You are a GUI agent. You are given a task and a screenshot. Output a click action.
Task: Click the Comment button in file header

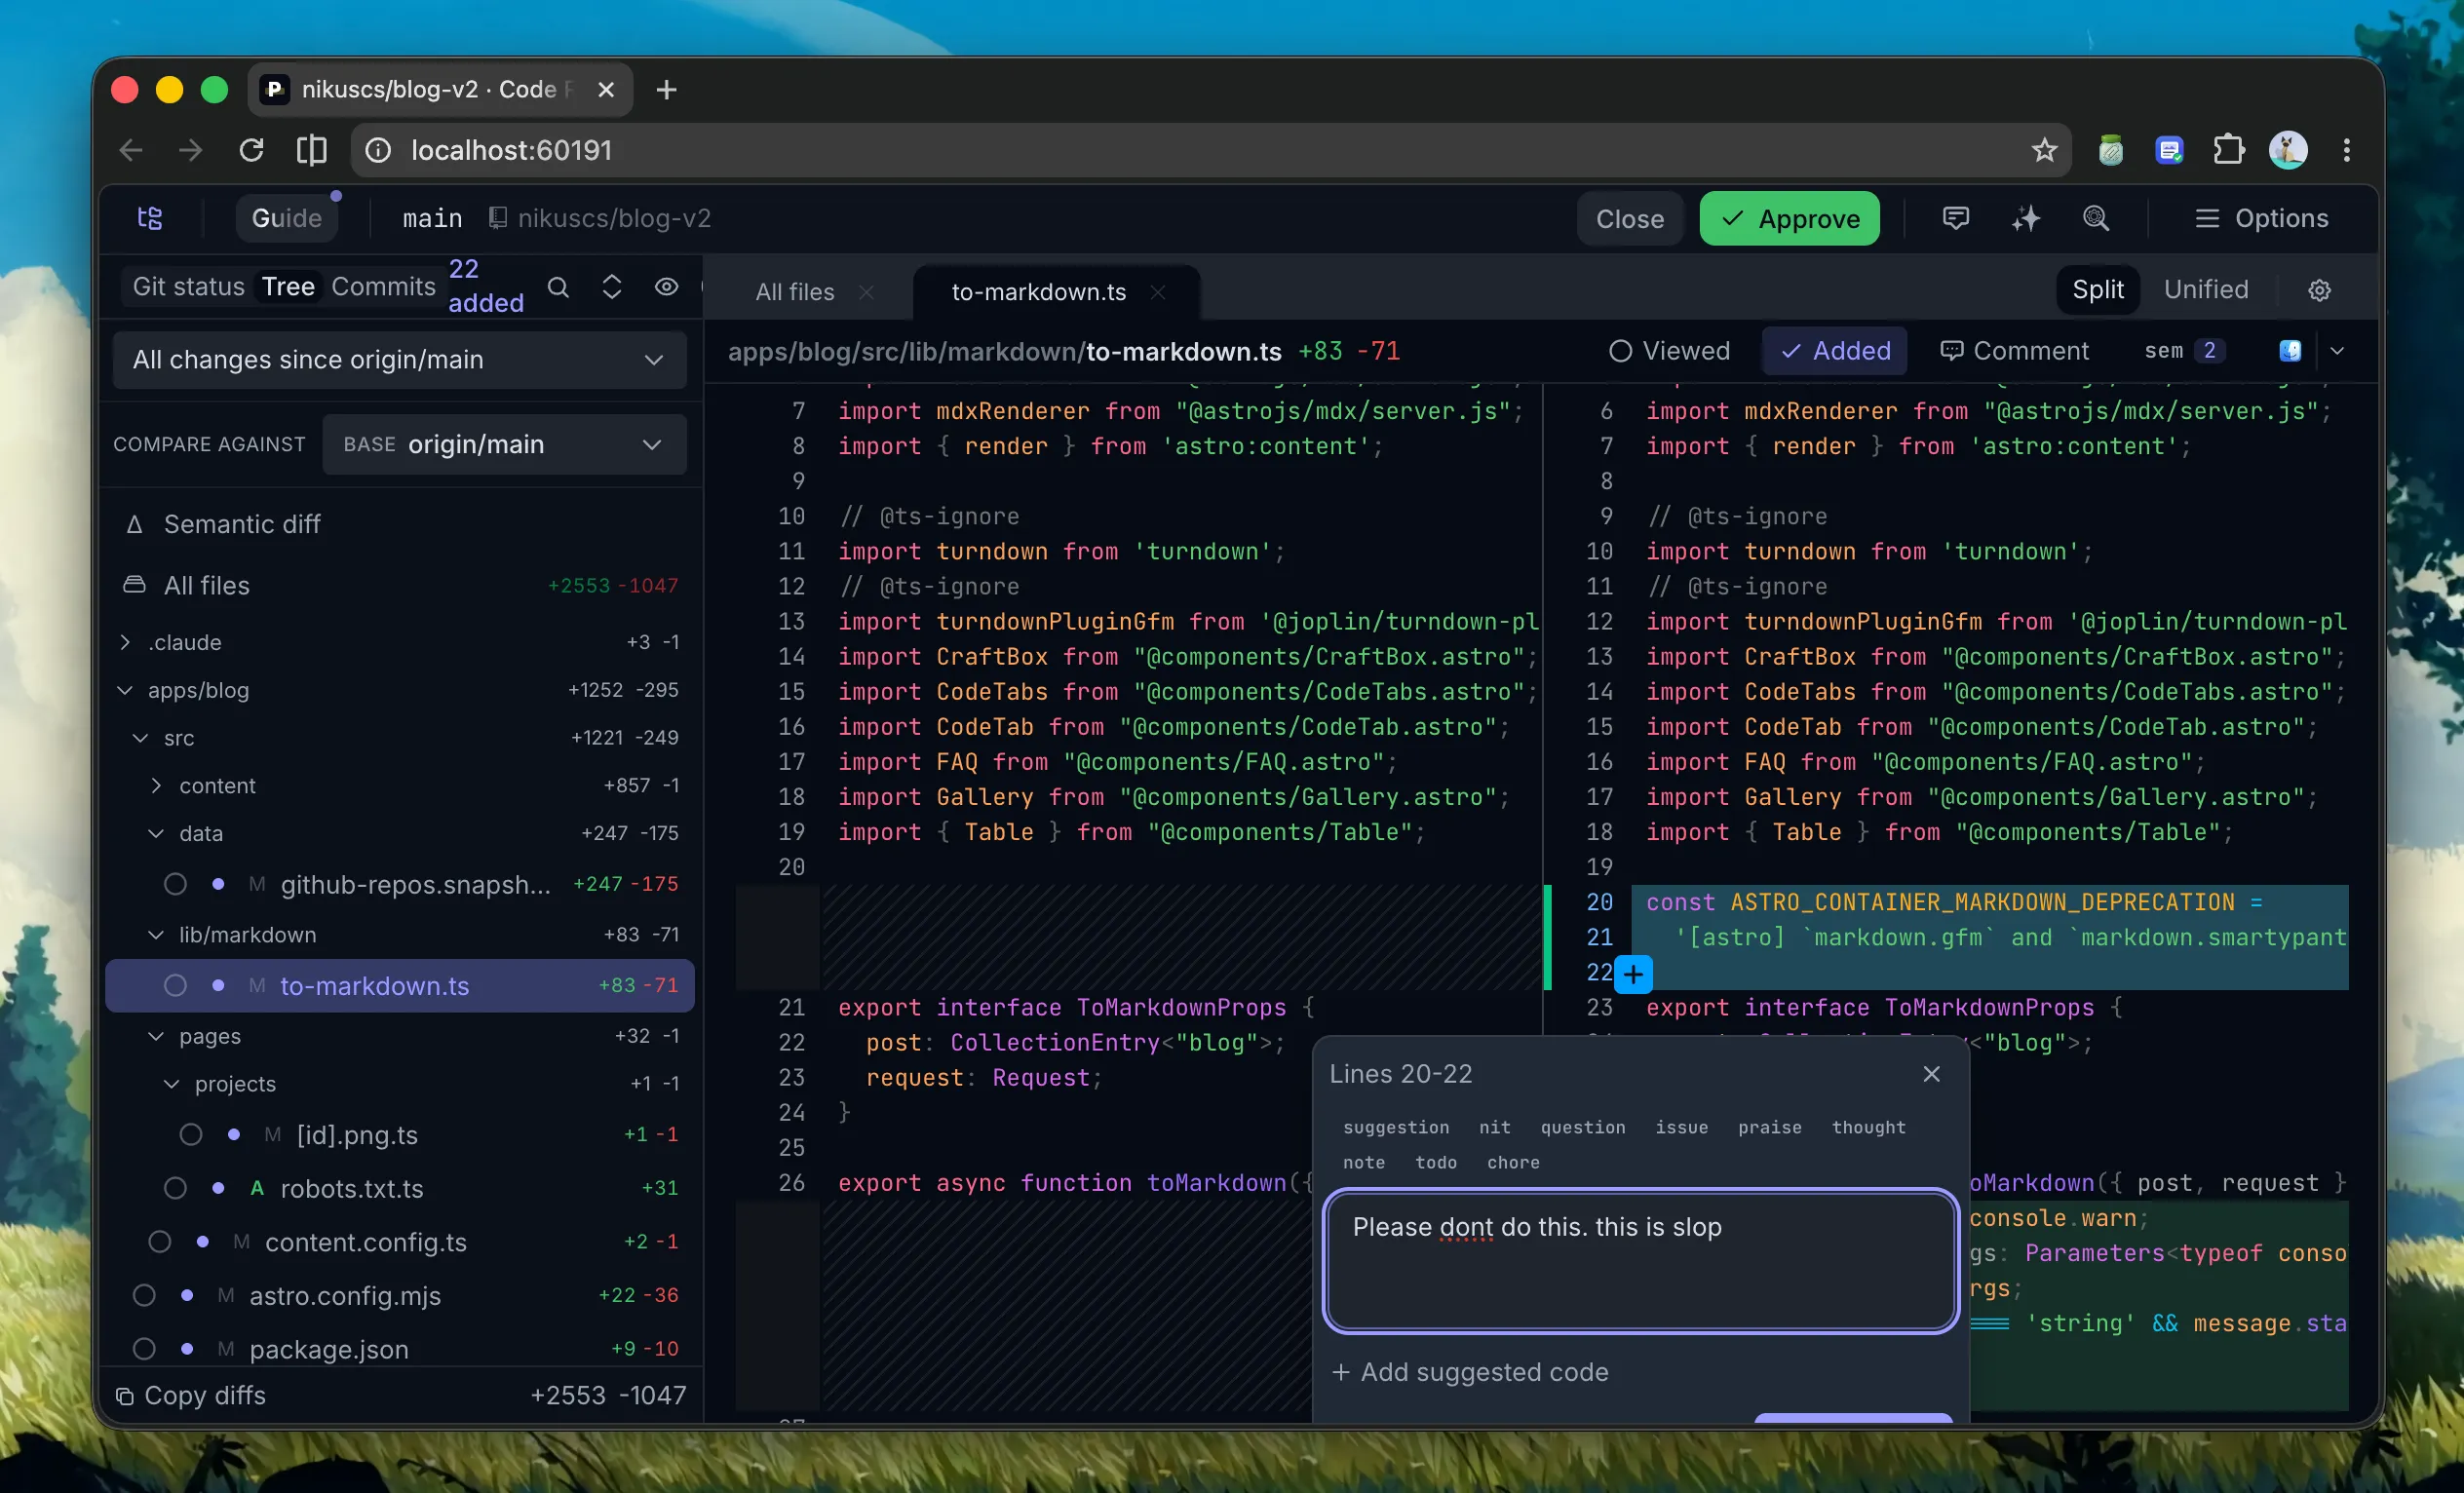tap(2014, 351)
